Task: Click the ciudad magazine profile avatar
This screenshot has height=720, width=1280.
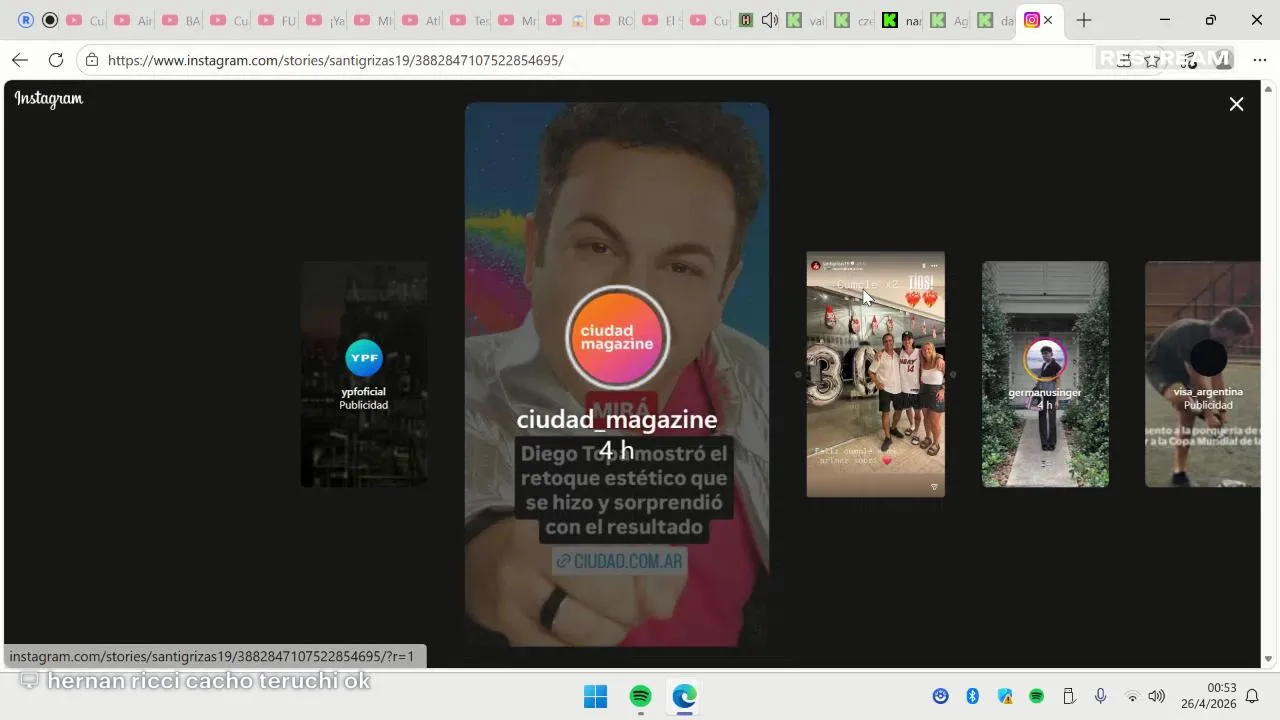Action: tap(617, 337)
